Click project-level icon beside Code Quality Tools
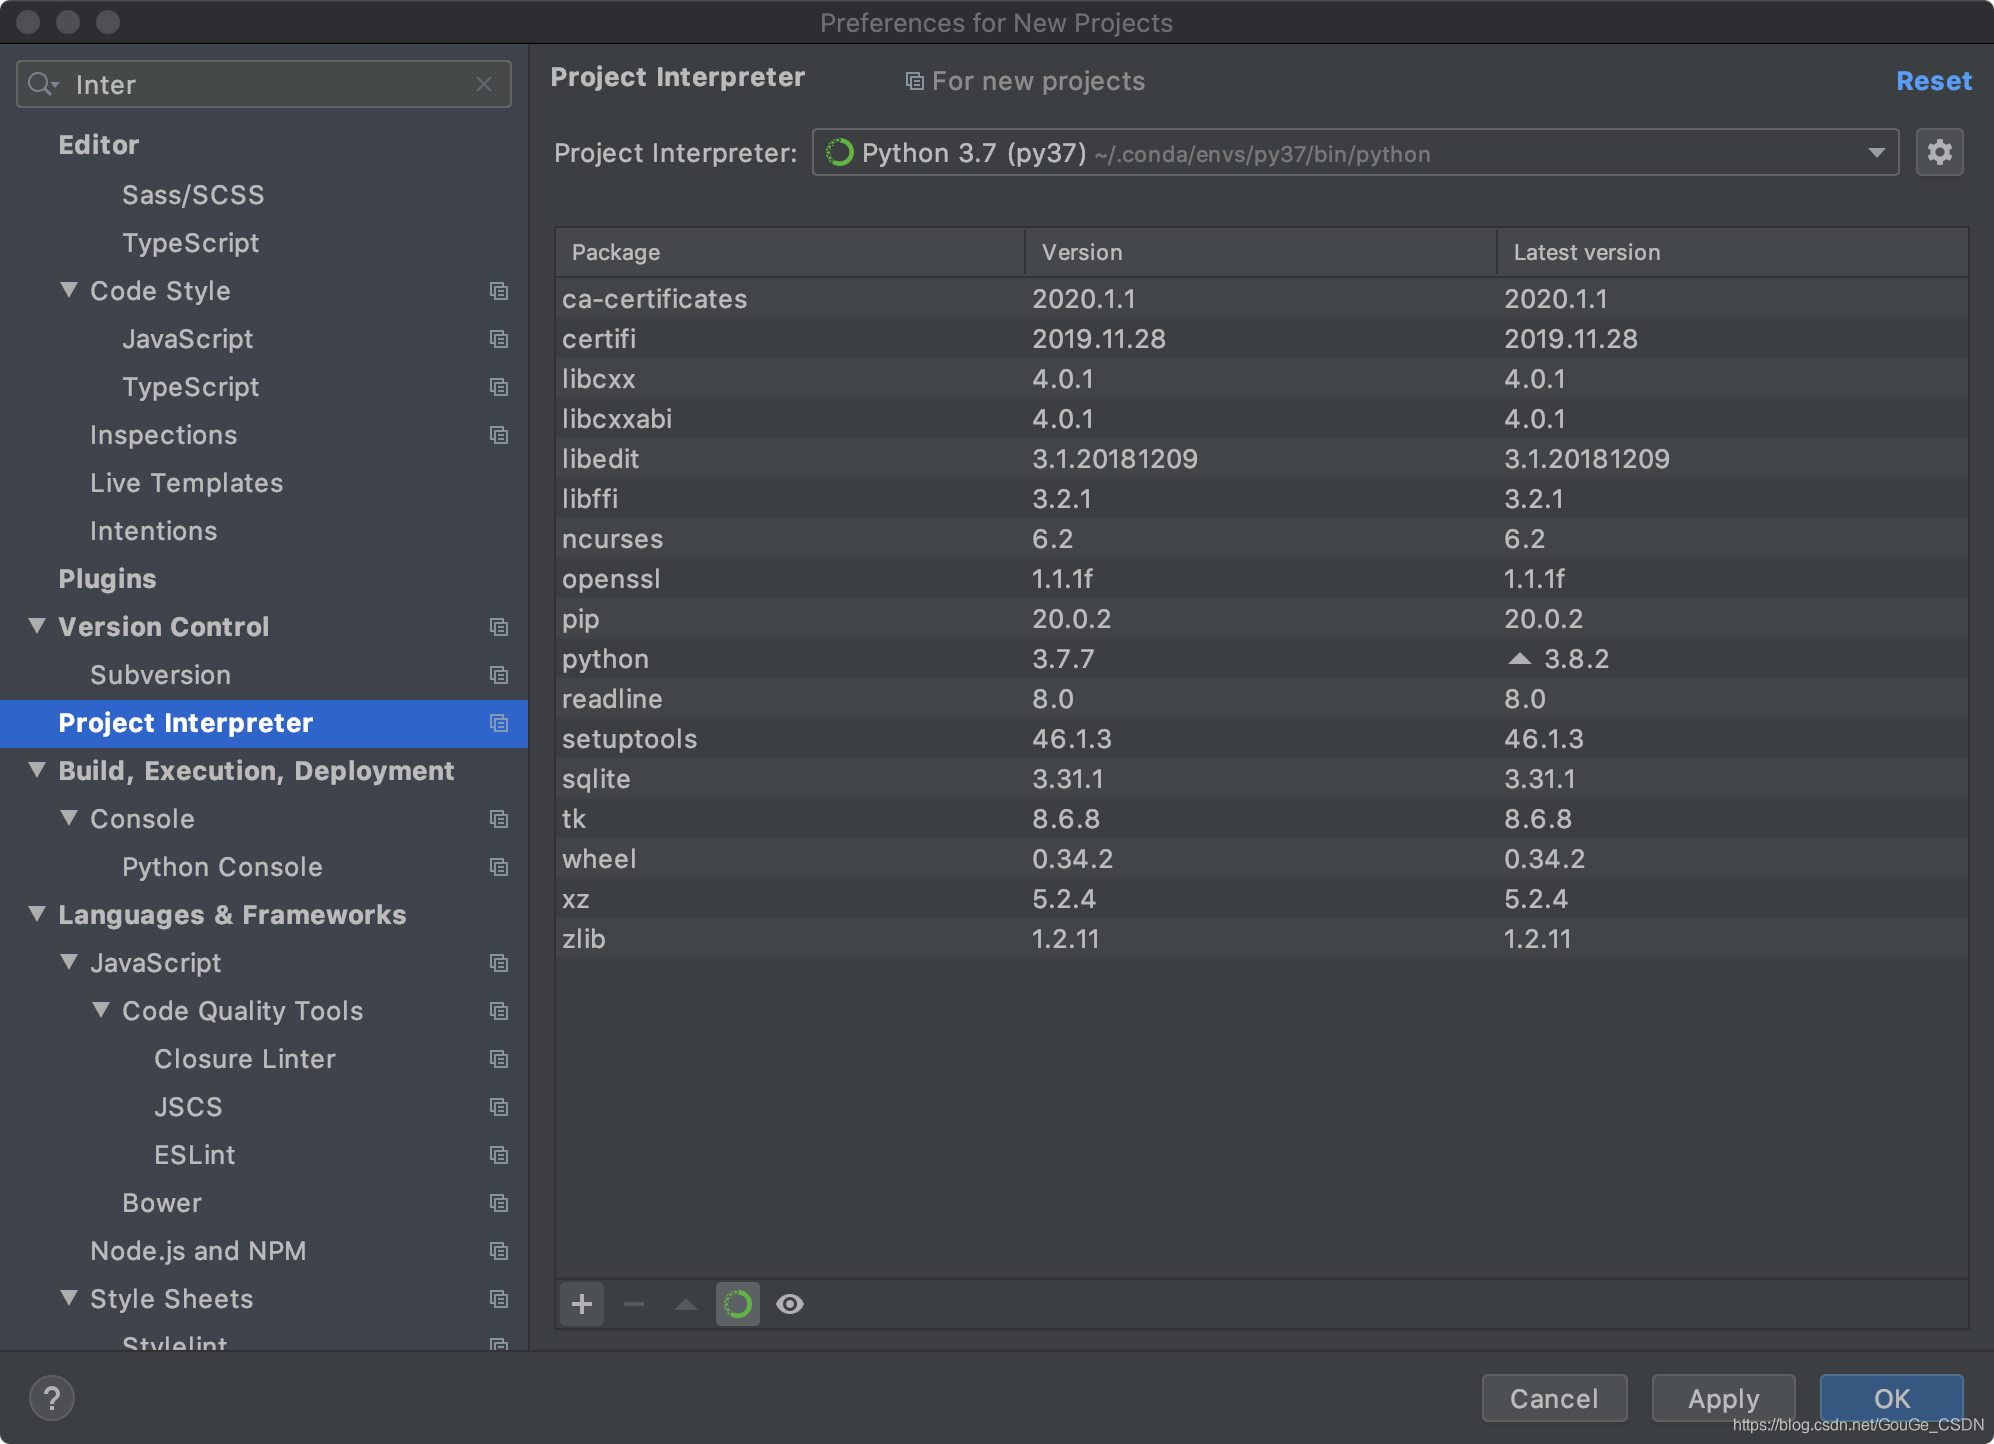 click(x=499, y=1011)
